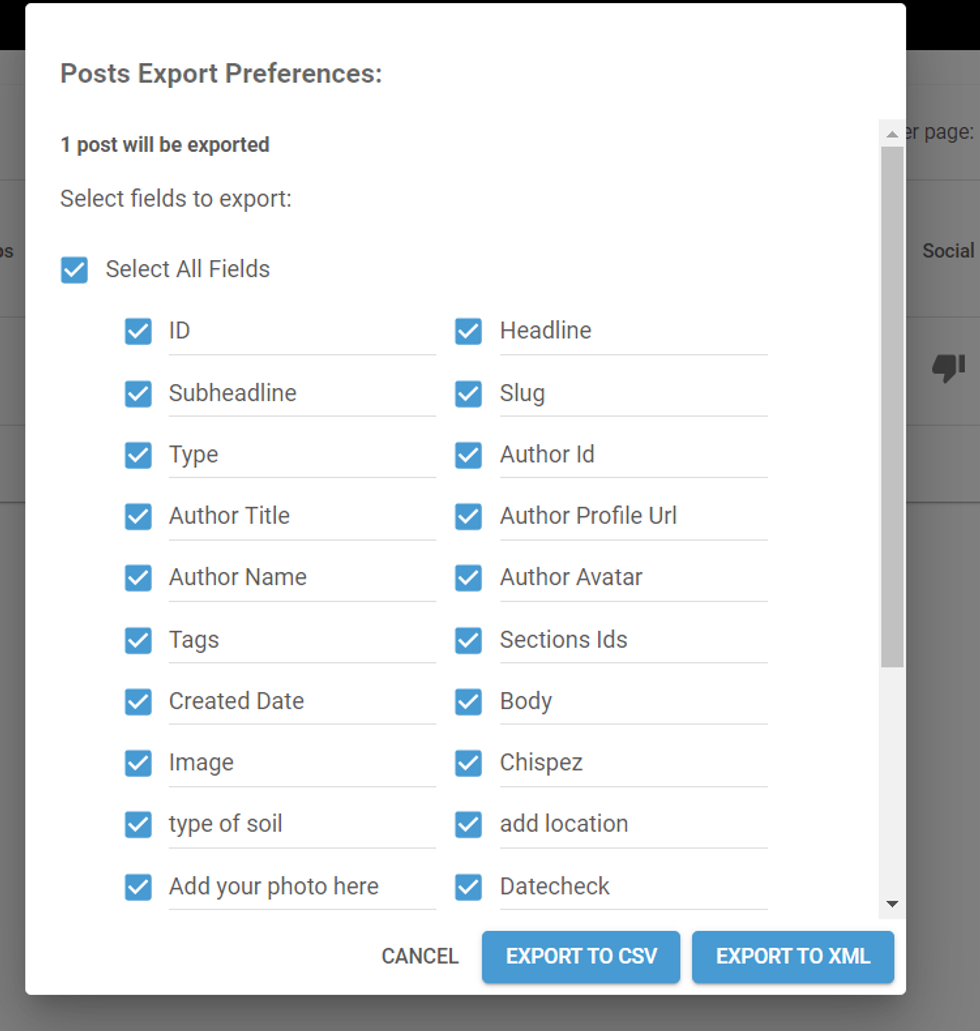Disable the type of soil field
980x1031 pixels.
(x=138, y=824)
